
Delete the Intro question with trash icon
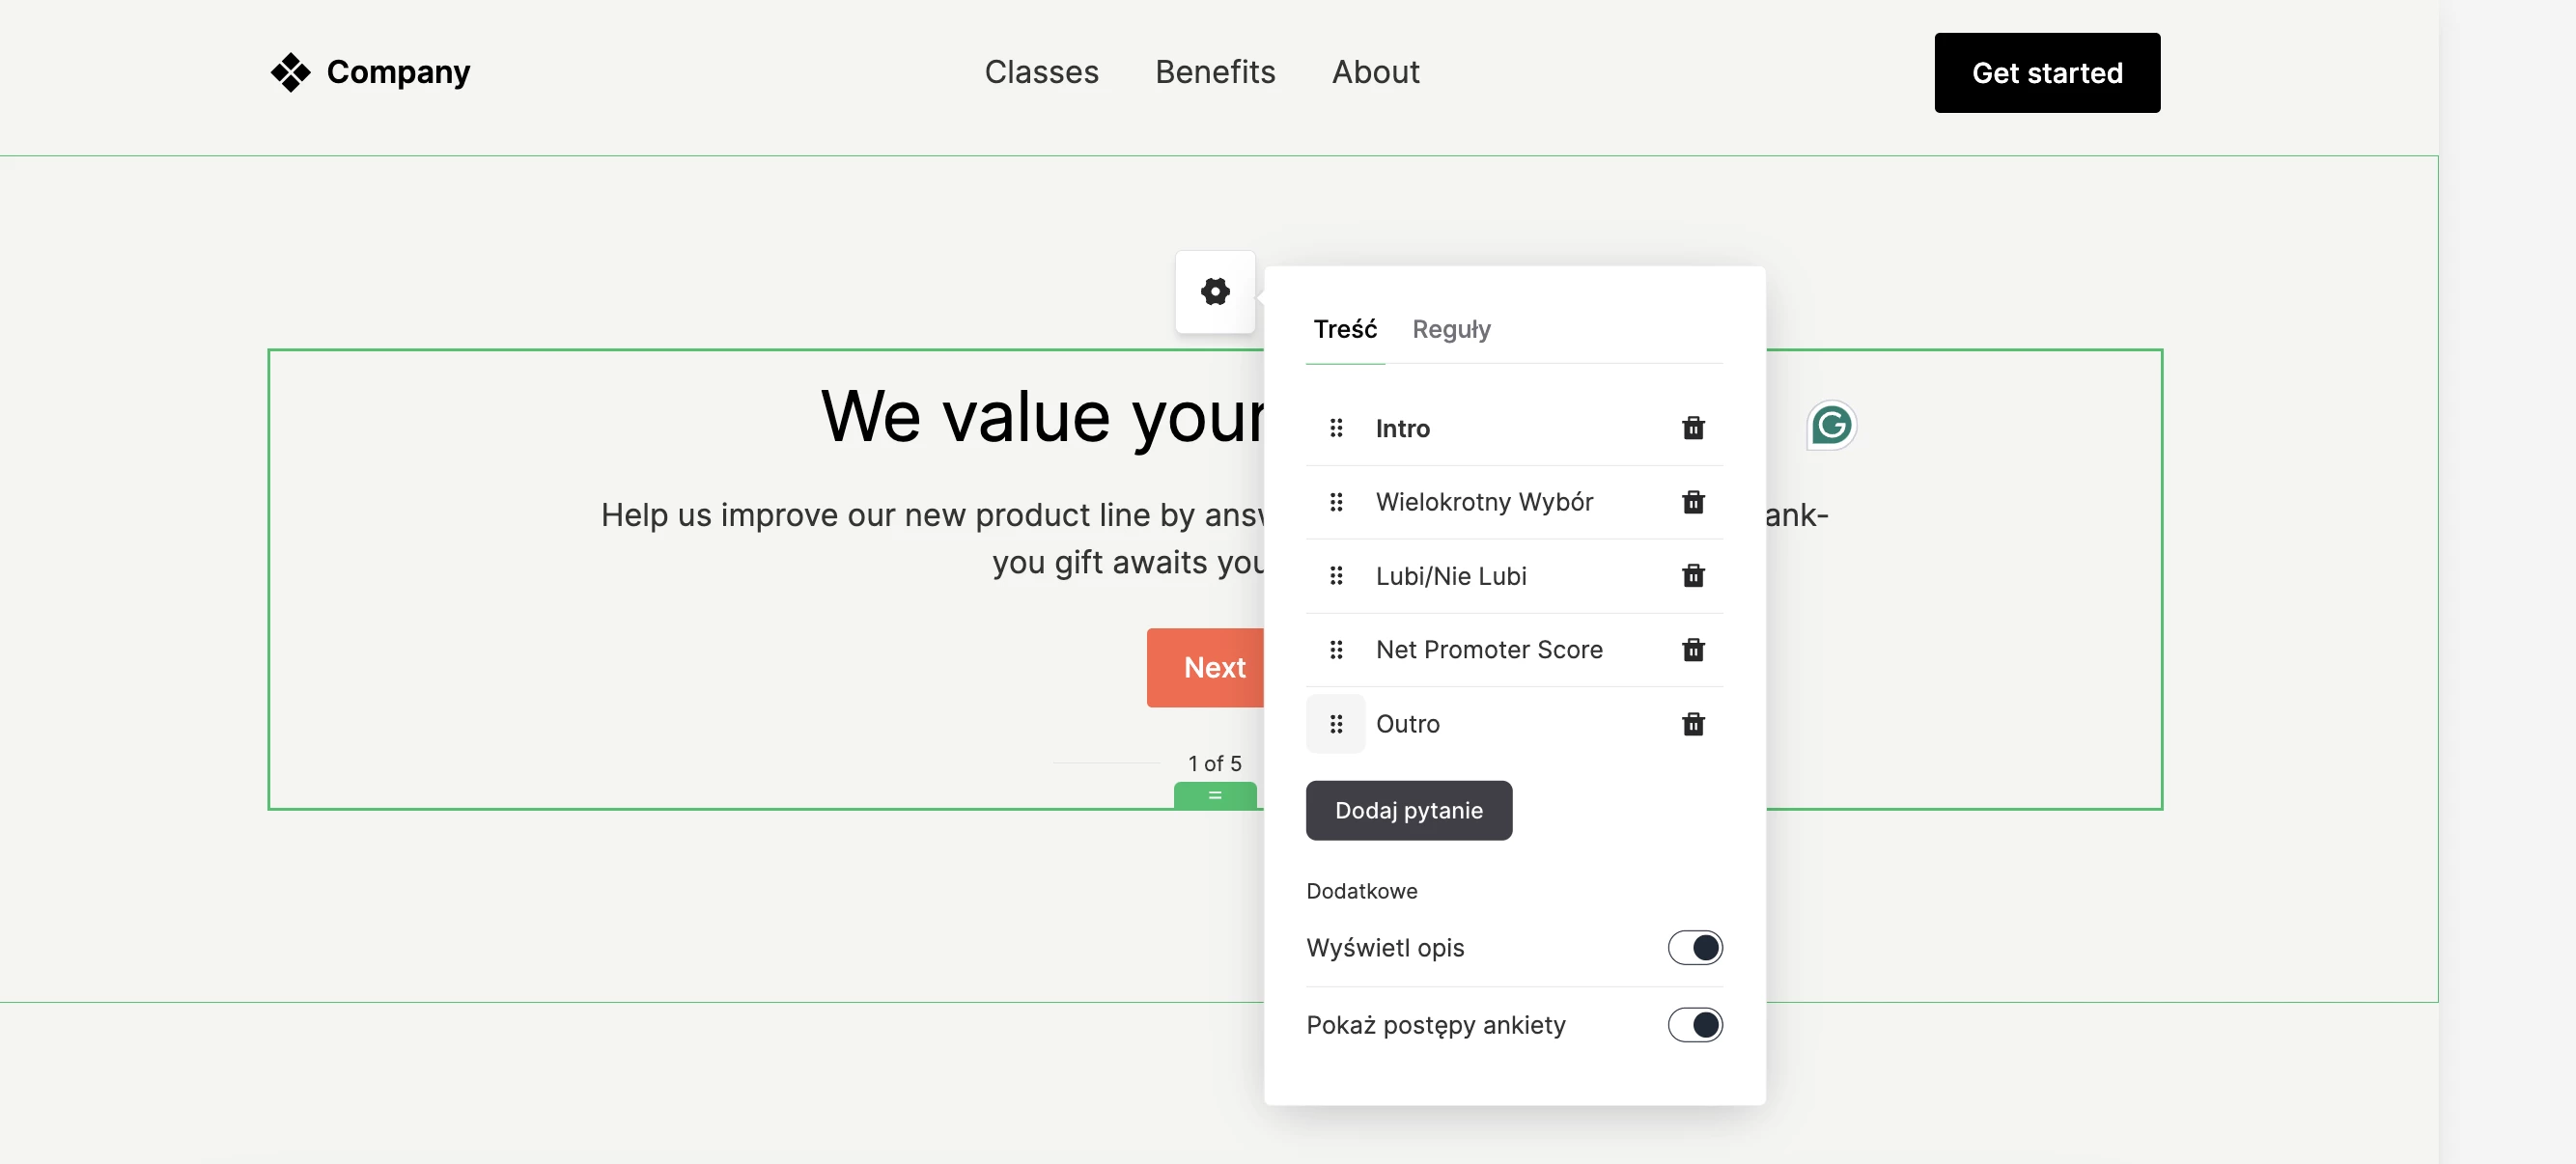1692,428
